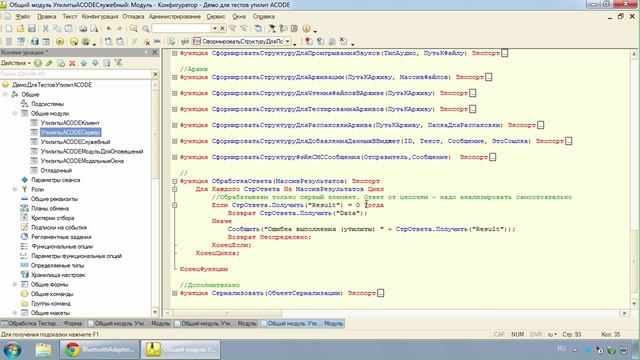Open the Windows Start menu
Screen dimensions: 640x360
tap(12, 350)
